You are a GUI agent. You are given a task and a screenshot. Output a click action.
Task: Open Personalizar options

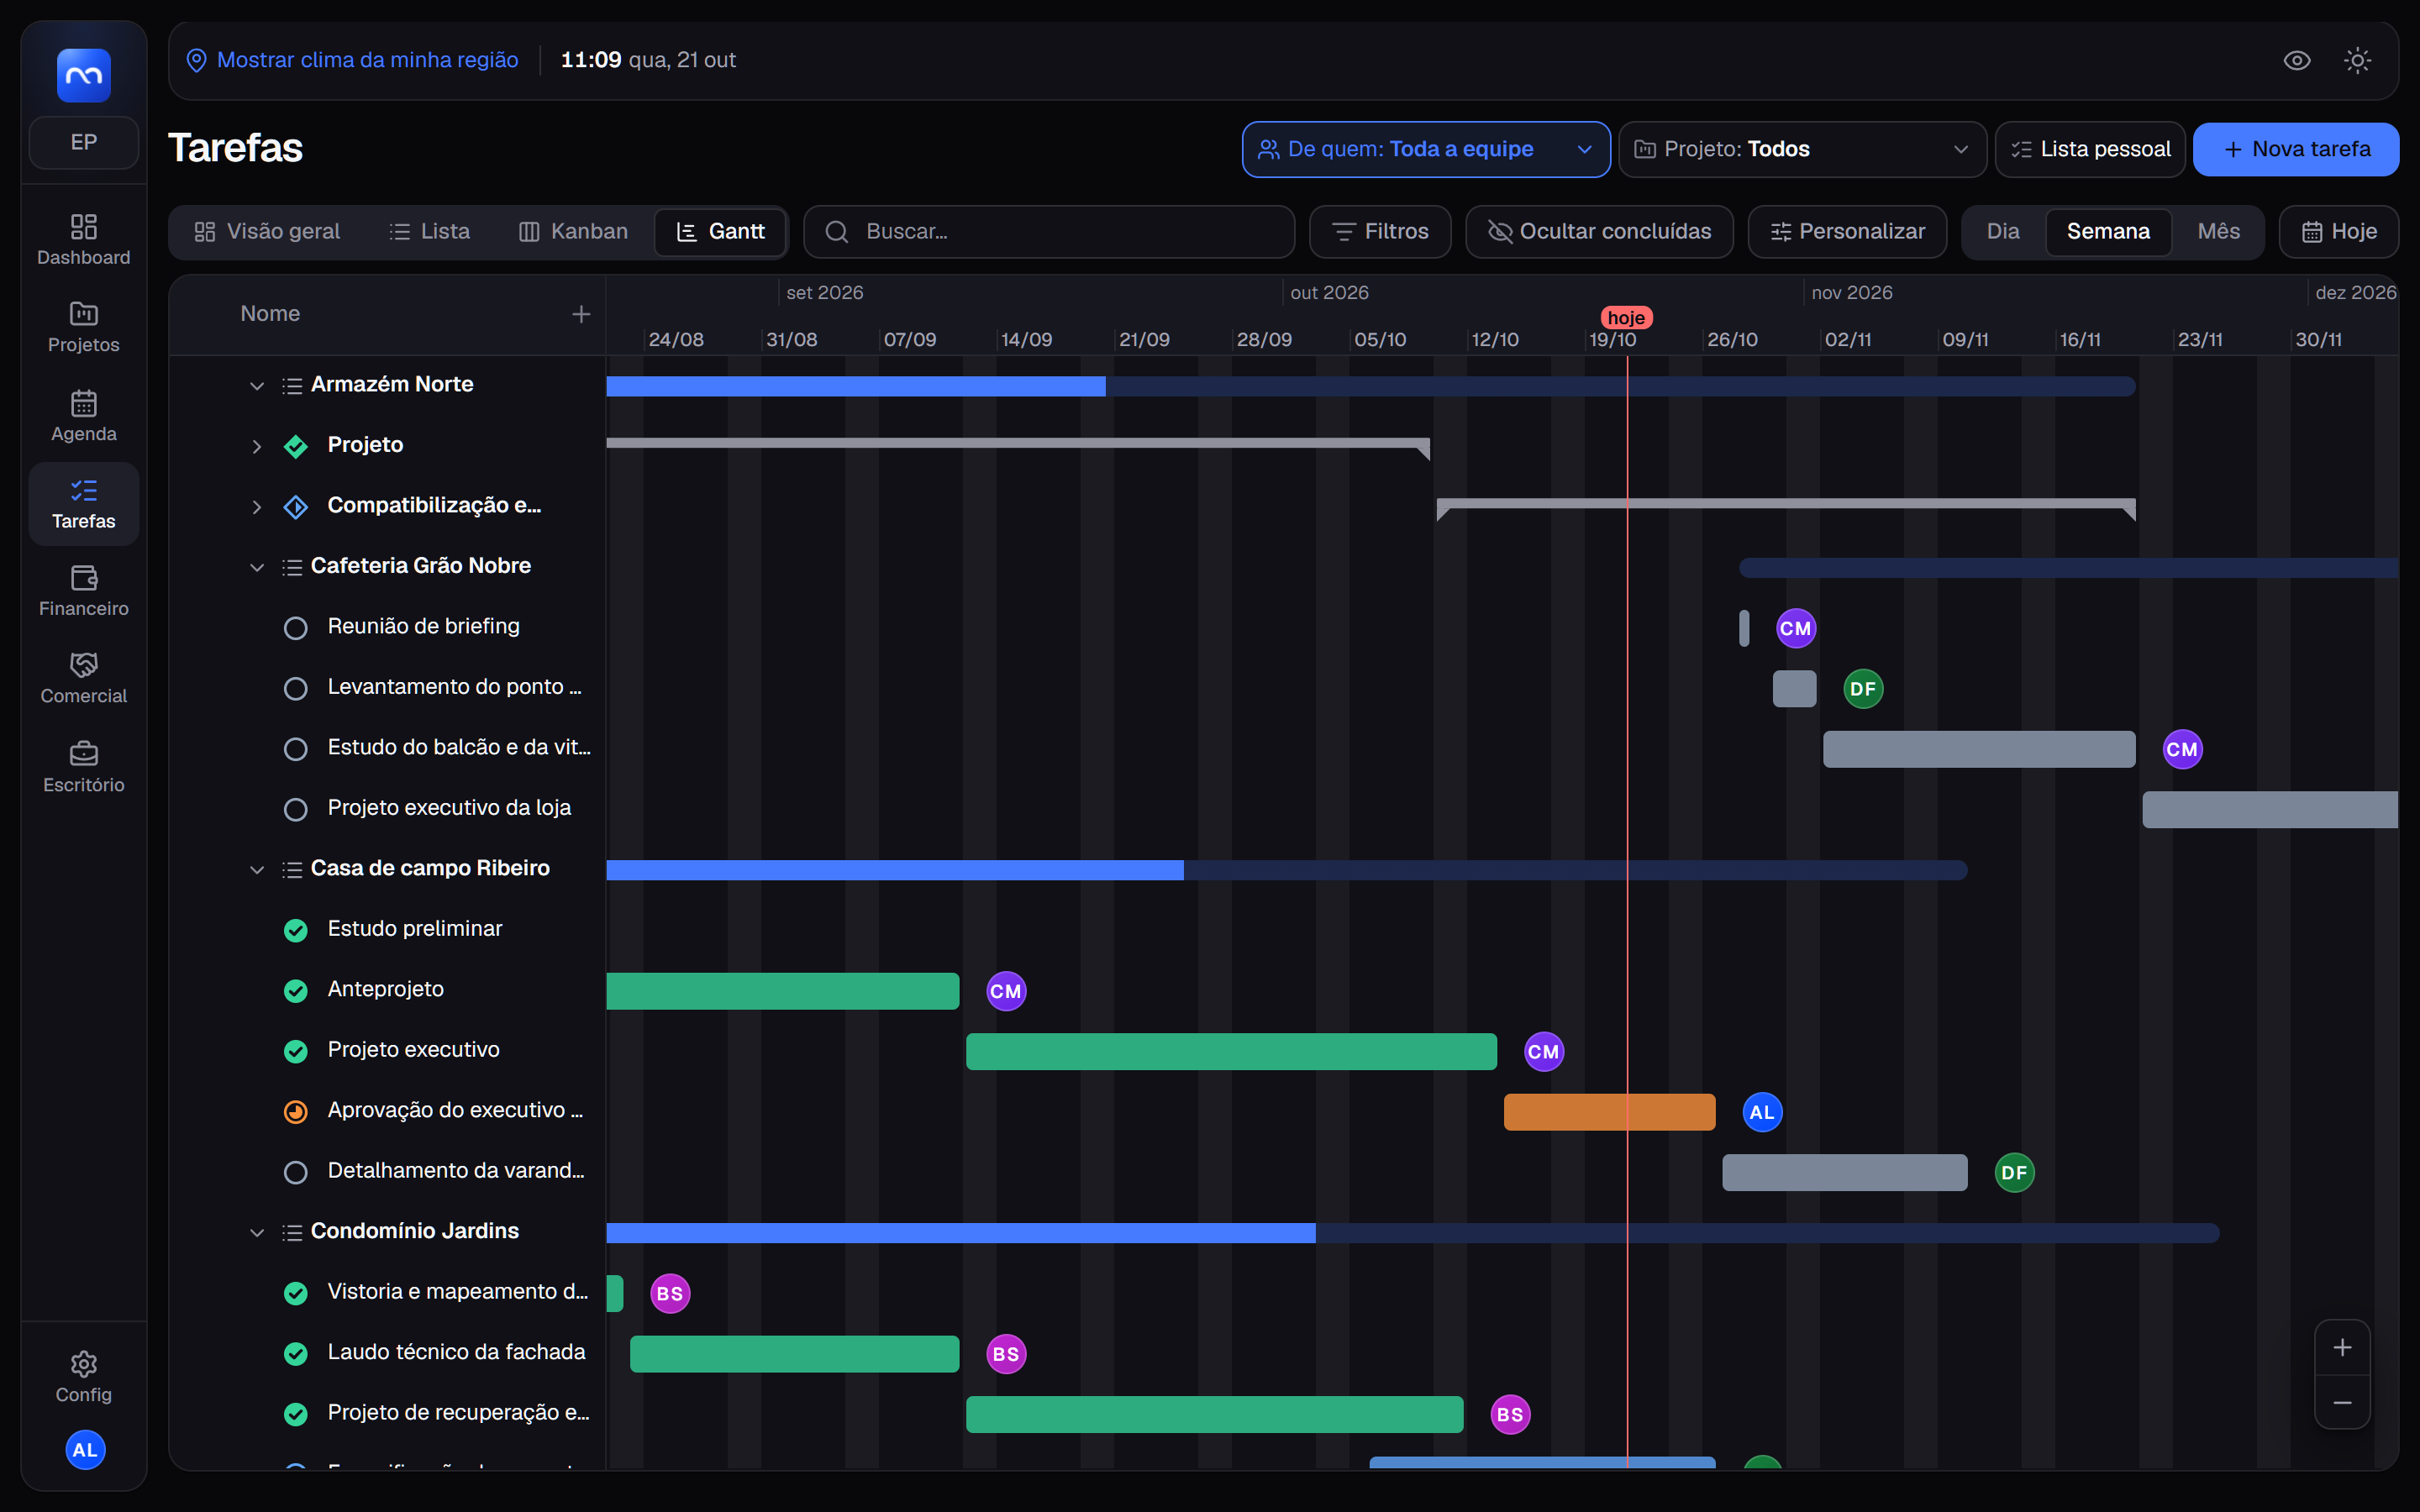(1847, 231)
